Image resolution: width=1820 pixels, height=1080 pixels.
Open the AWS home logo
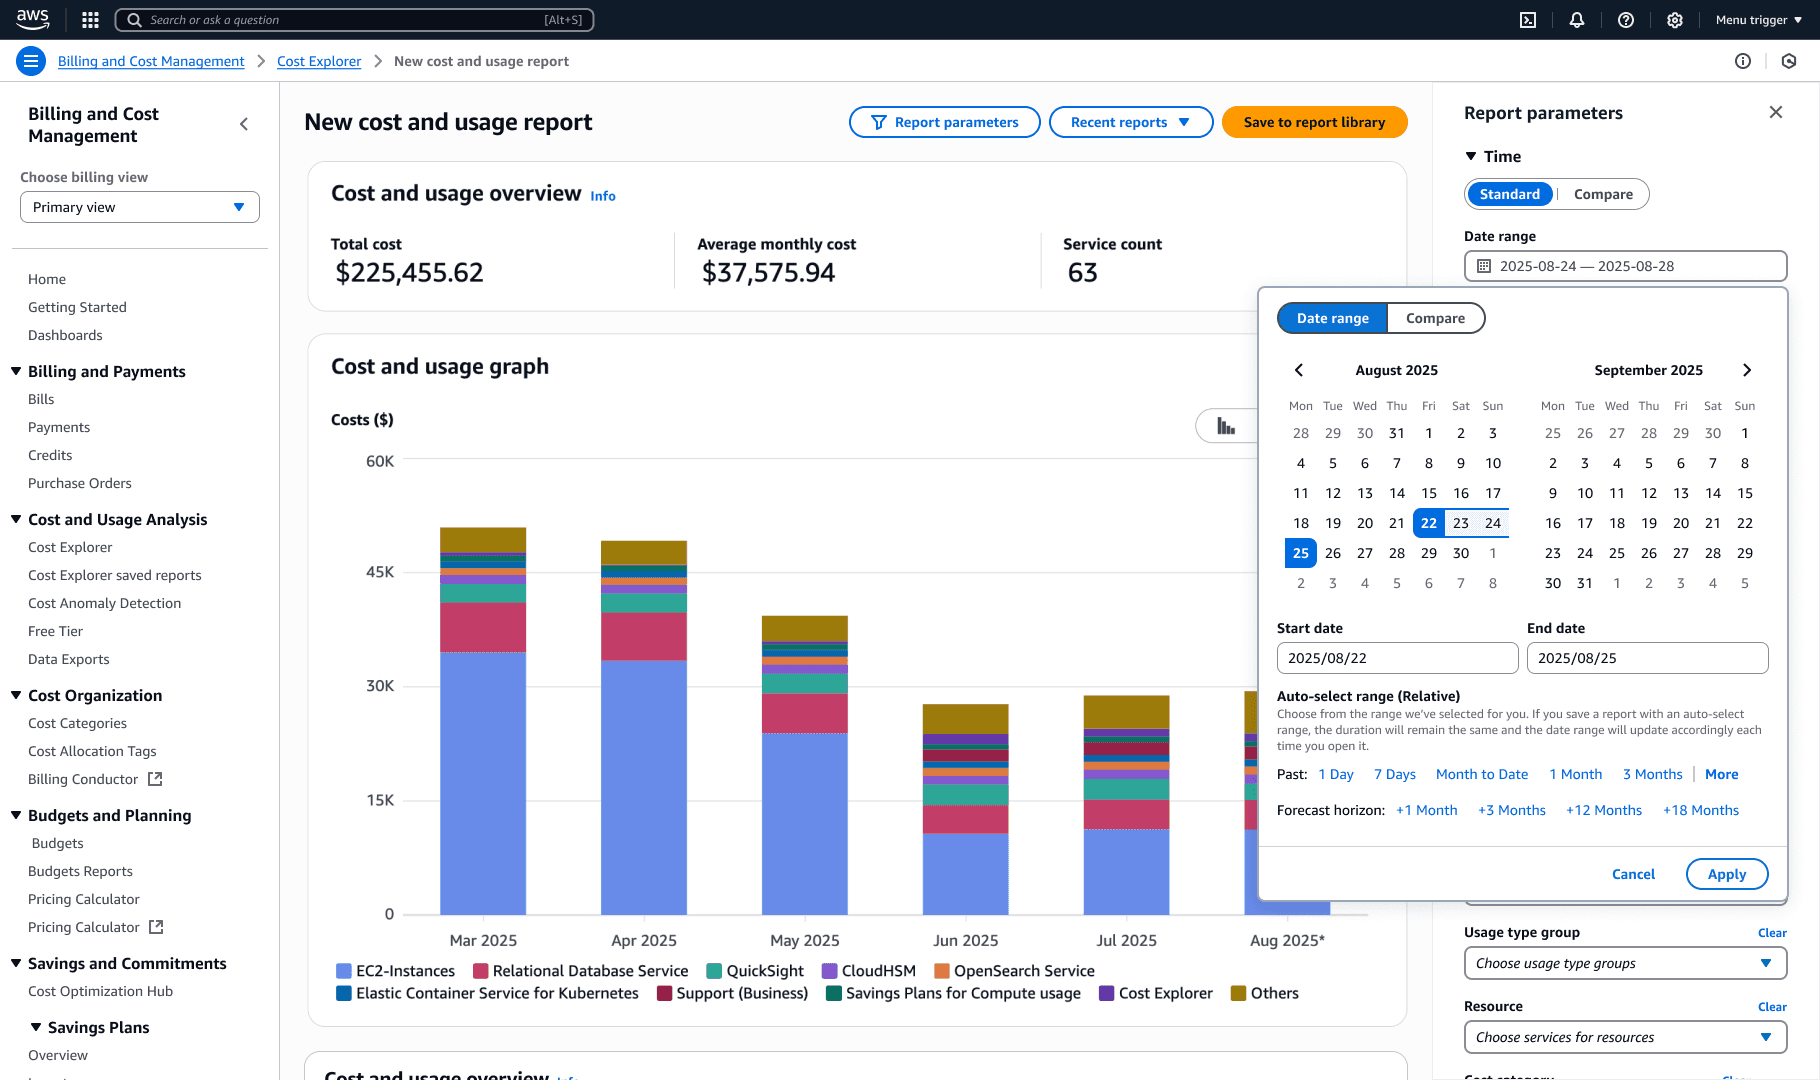pos(32,19)
